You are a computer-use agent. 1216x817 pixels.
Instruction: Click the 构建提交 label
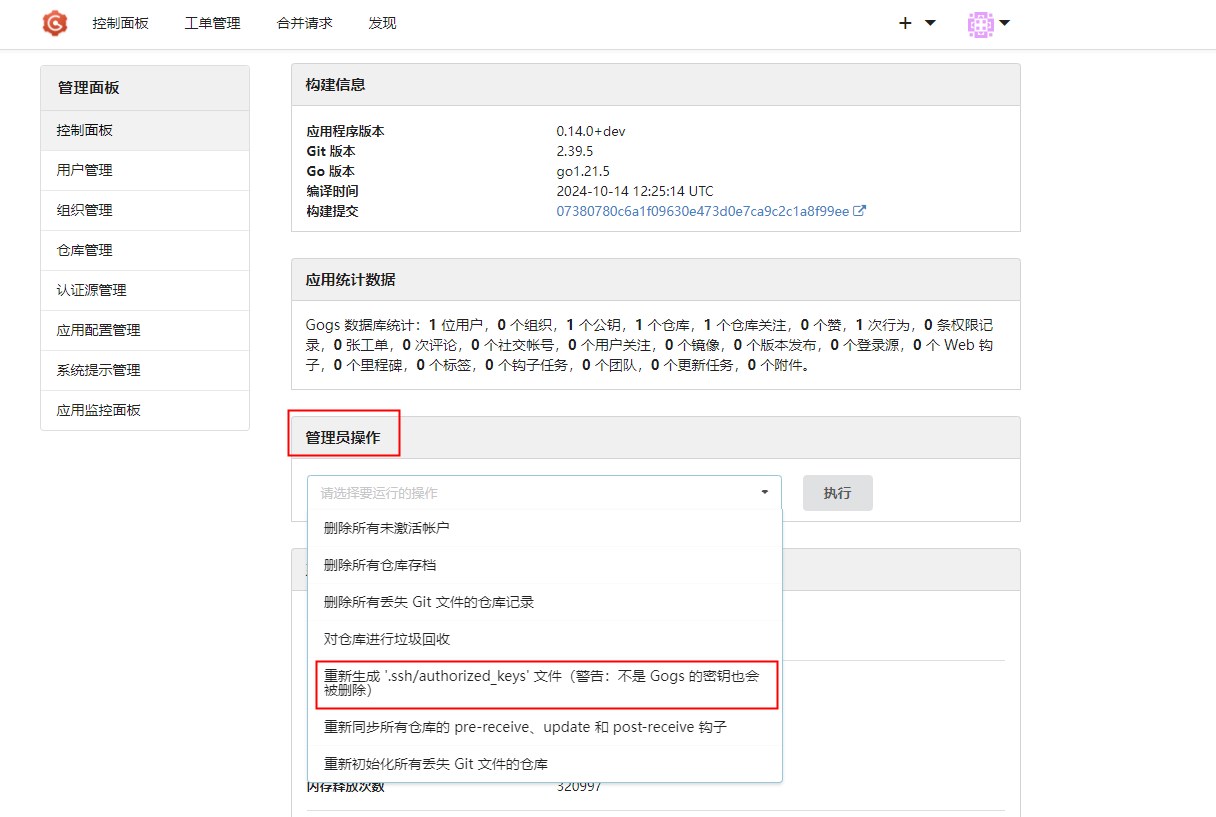332,211
